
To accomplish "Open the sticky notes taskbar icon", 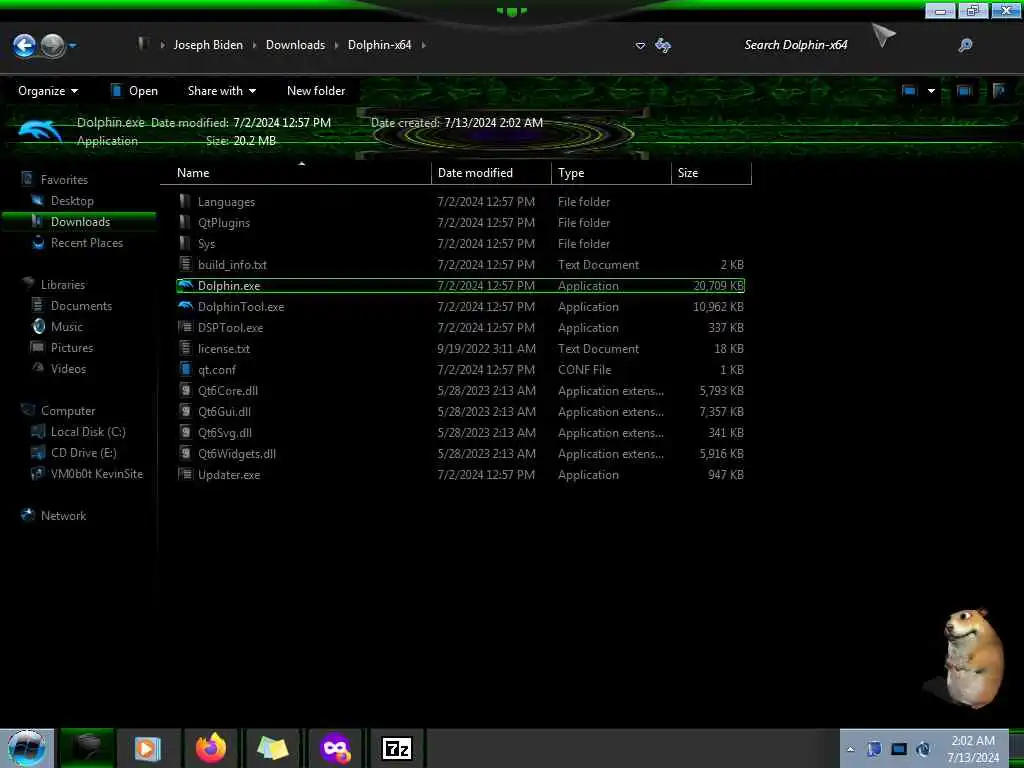I will tap(272, 748).
